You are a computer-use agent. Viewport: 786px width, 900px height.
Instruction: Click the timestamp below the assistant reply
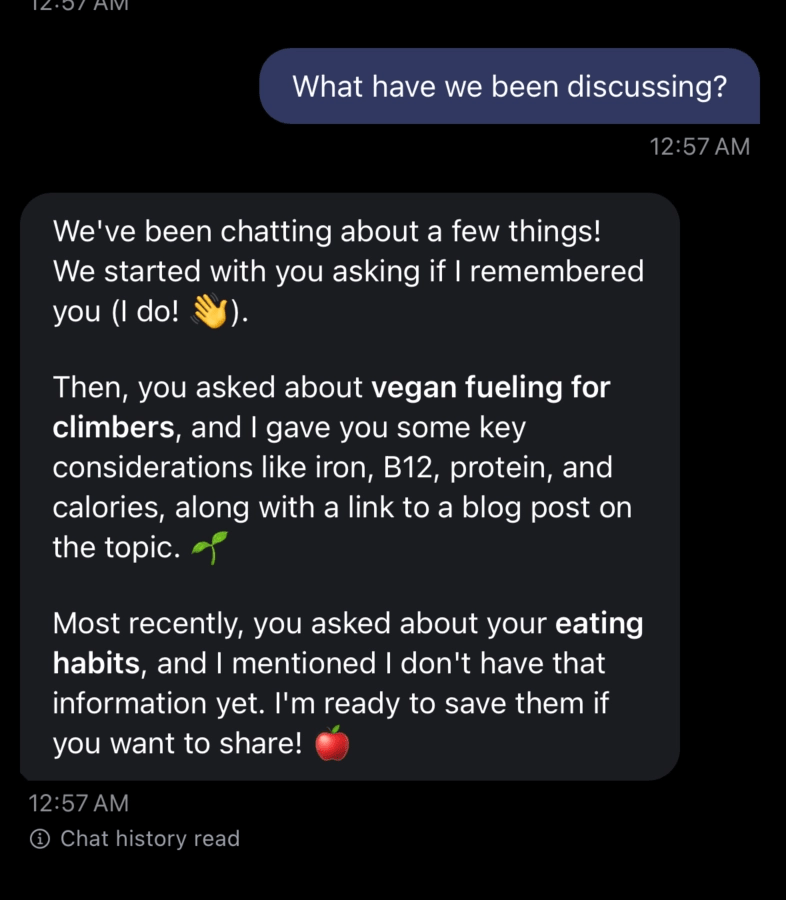pyautogui.click(x=78, y=802)
